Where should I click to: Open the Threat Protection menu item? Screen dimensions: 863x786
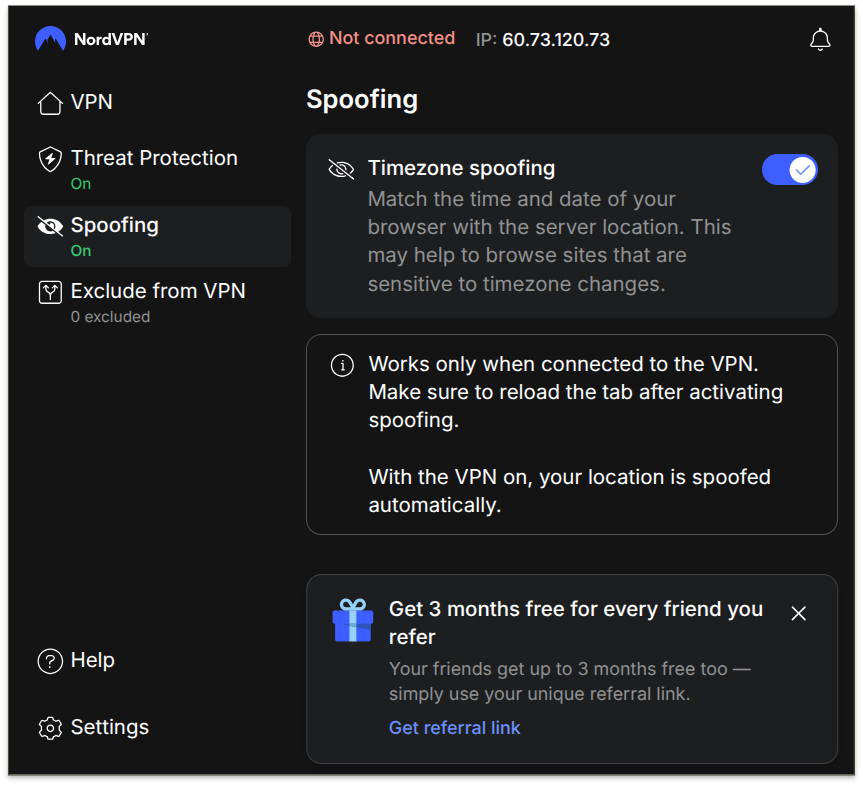point(154,158)
